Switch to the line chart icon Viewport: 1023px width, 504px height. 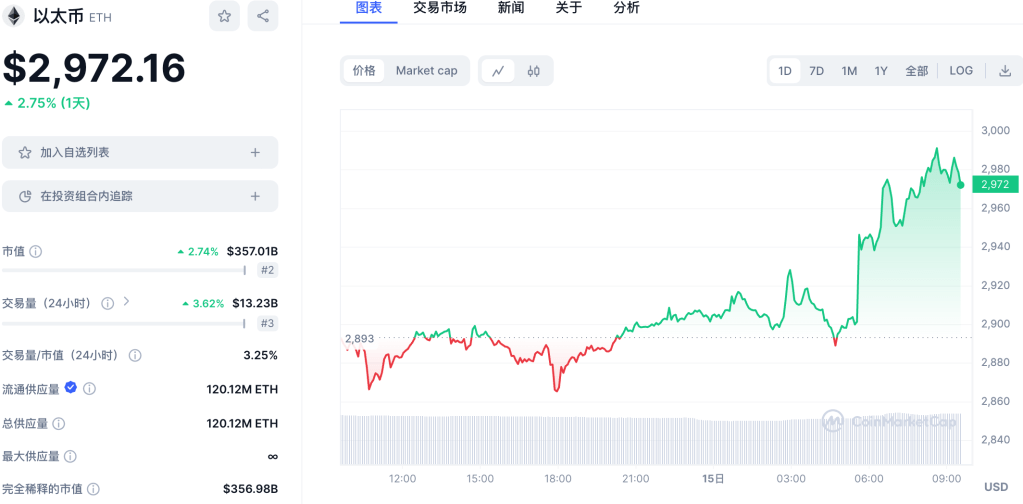click(498, 71)
